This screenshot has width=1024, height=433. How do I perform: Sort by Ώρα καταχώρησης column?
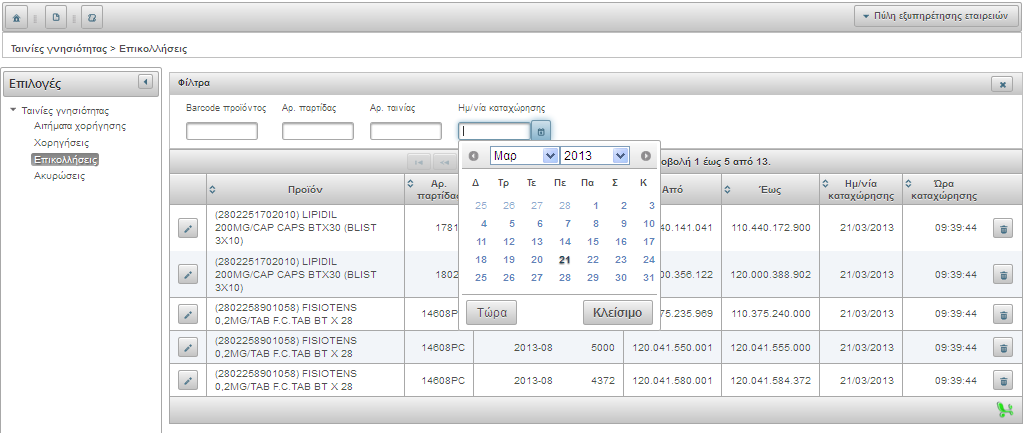pos(944,189)
